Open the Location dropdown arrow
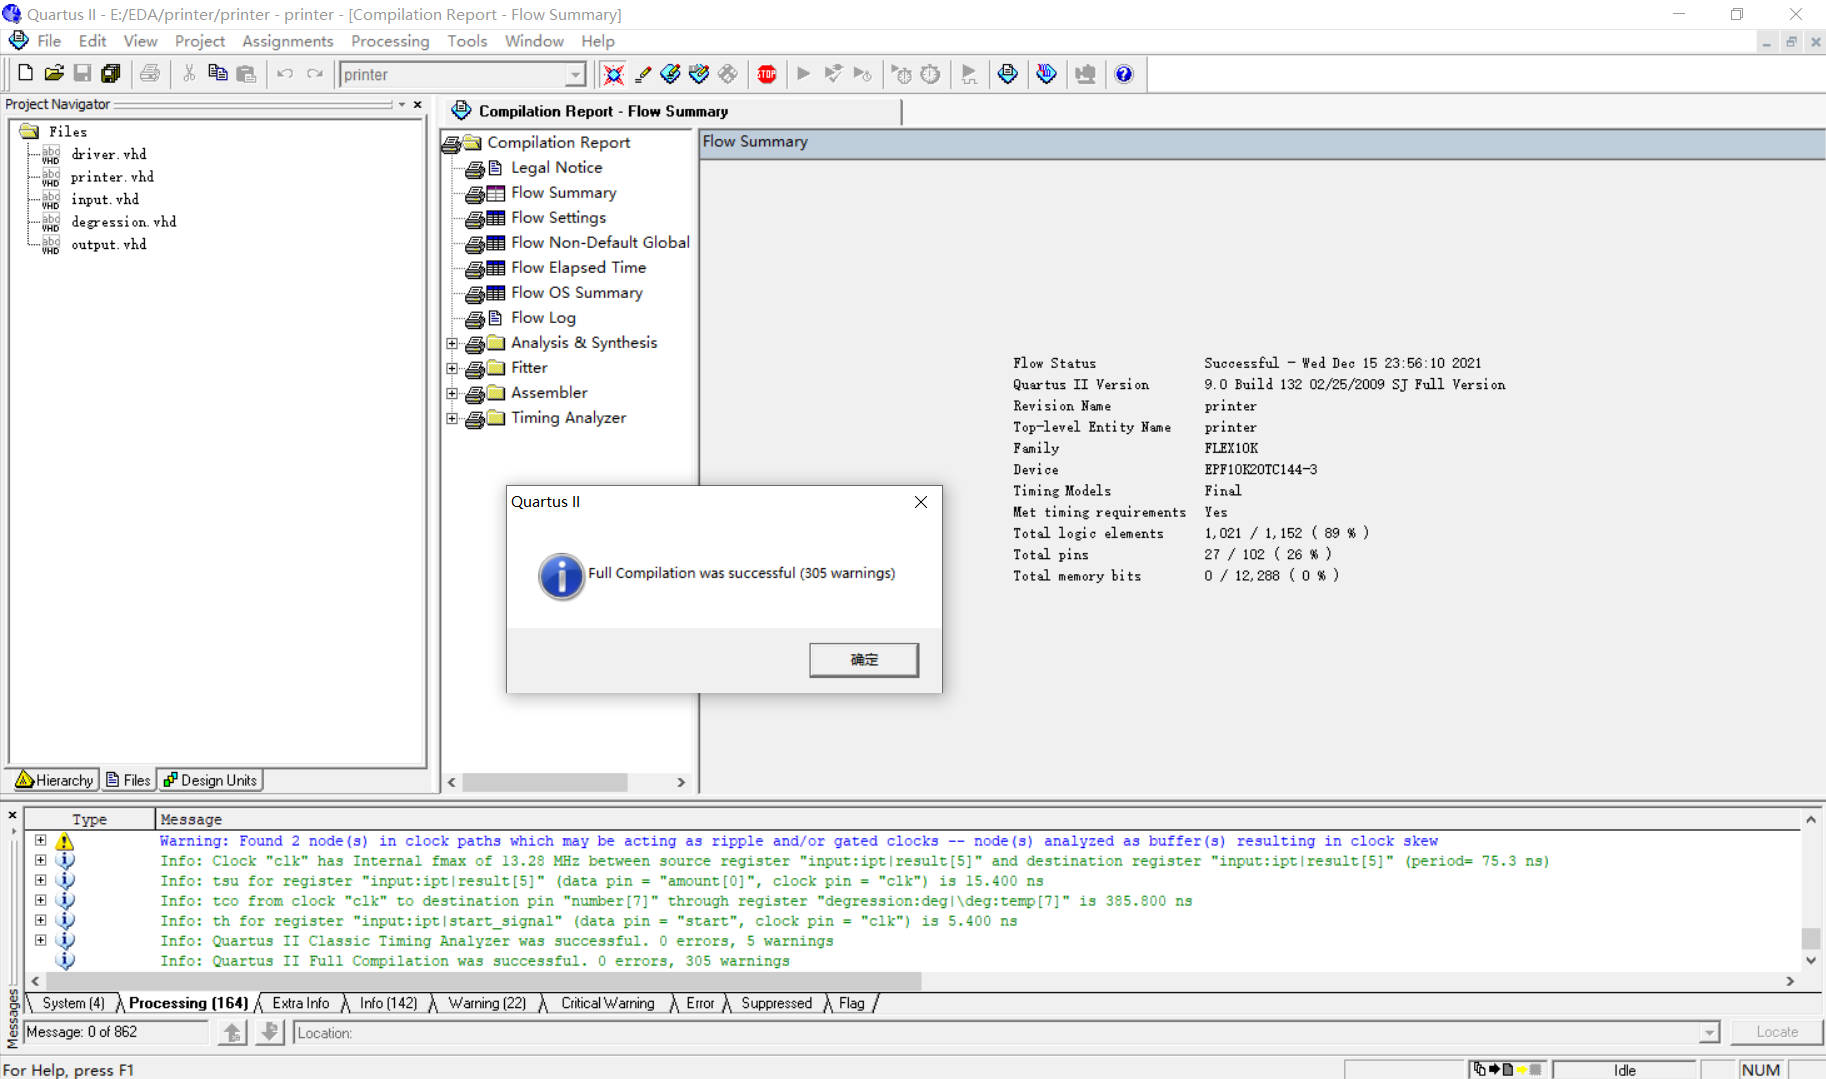This screenshot has width=1826, height=1079. (1709, 1033)
